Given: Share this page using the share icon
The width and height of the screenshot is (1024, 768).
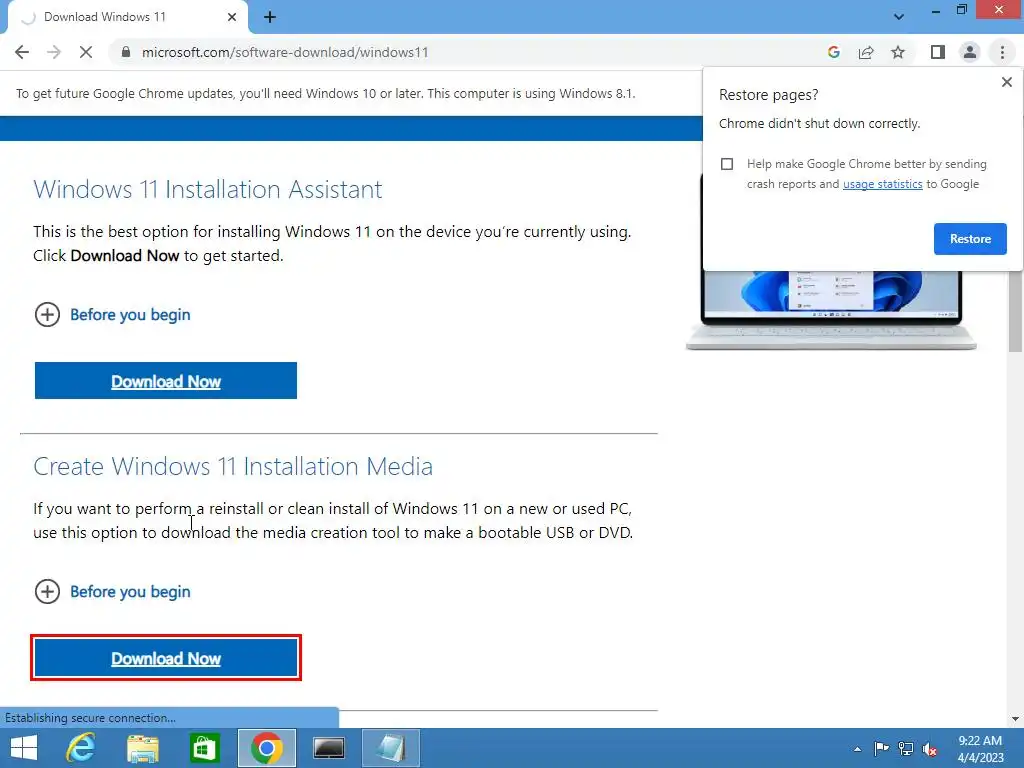Looking at the screenshot, I should coord(866,52).
